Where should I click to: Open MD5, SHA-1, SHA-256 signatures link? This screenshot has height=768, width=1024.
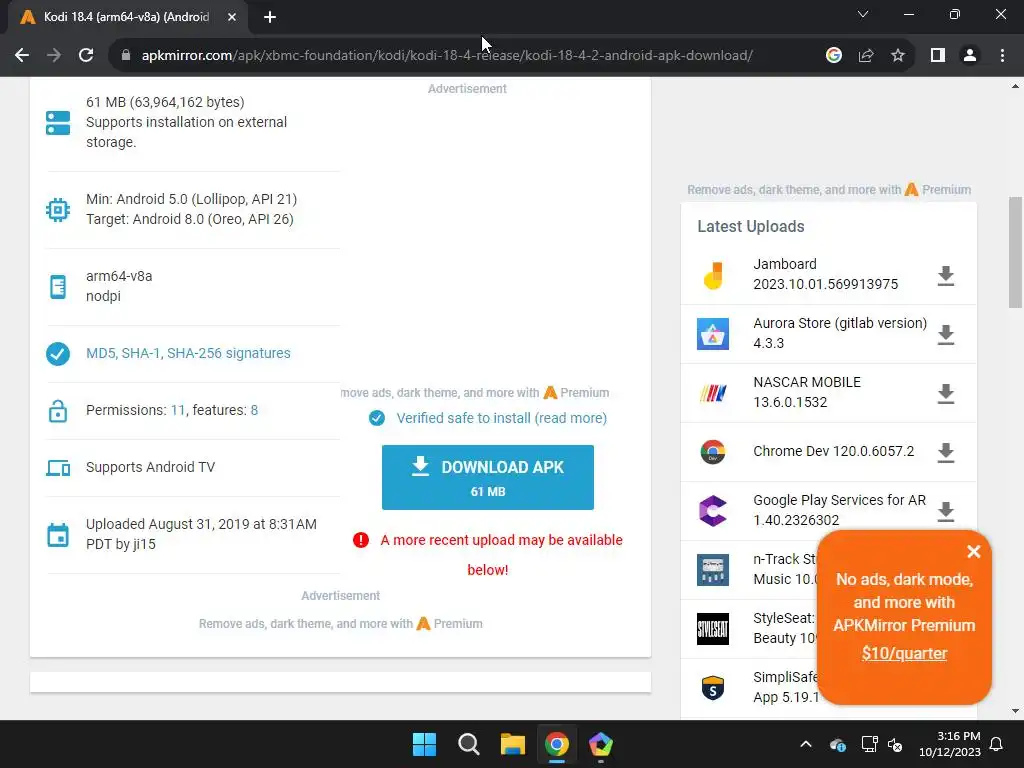[x=188, y=353]
